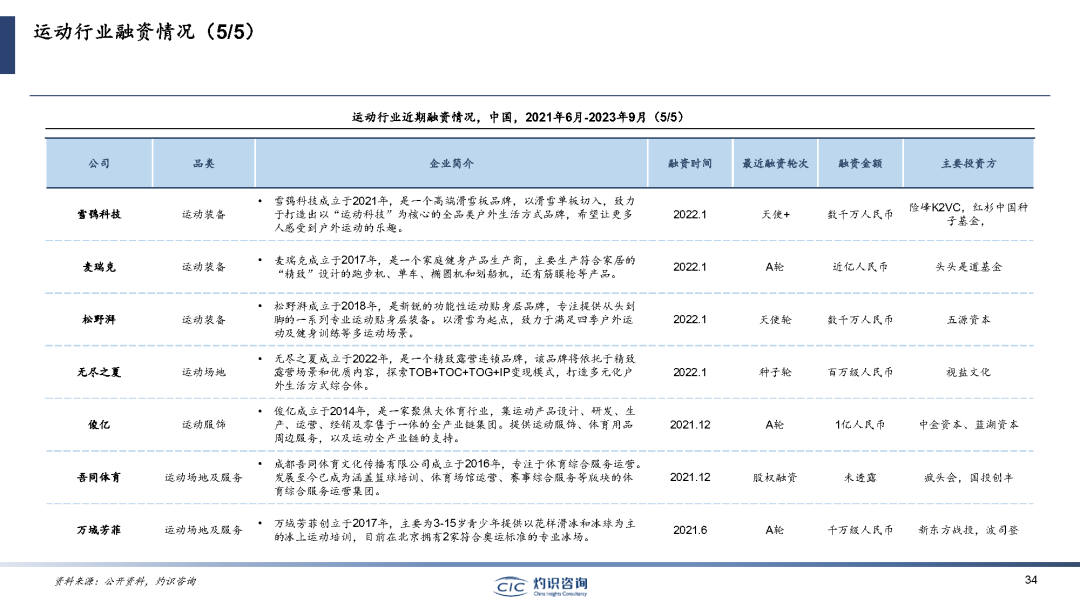Select financing date 2021.6

click(x=689, y=530)
